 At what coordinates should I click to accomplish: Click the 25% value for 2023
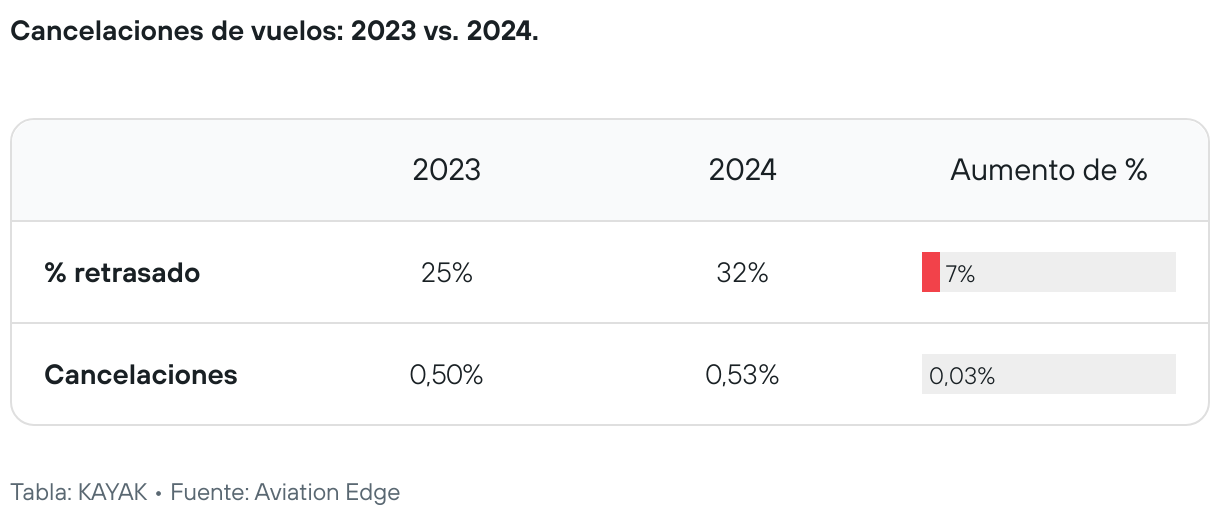click(446, 273)
